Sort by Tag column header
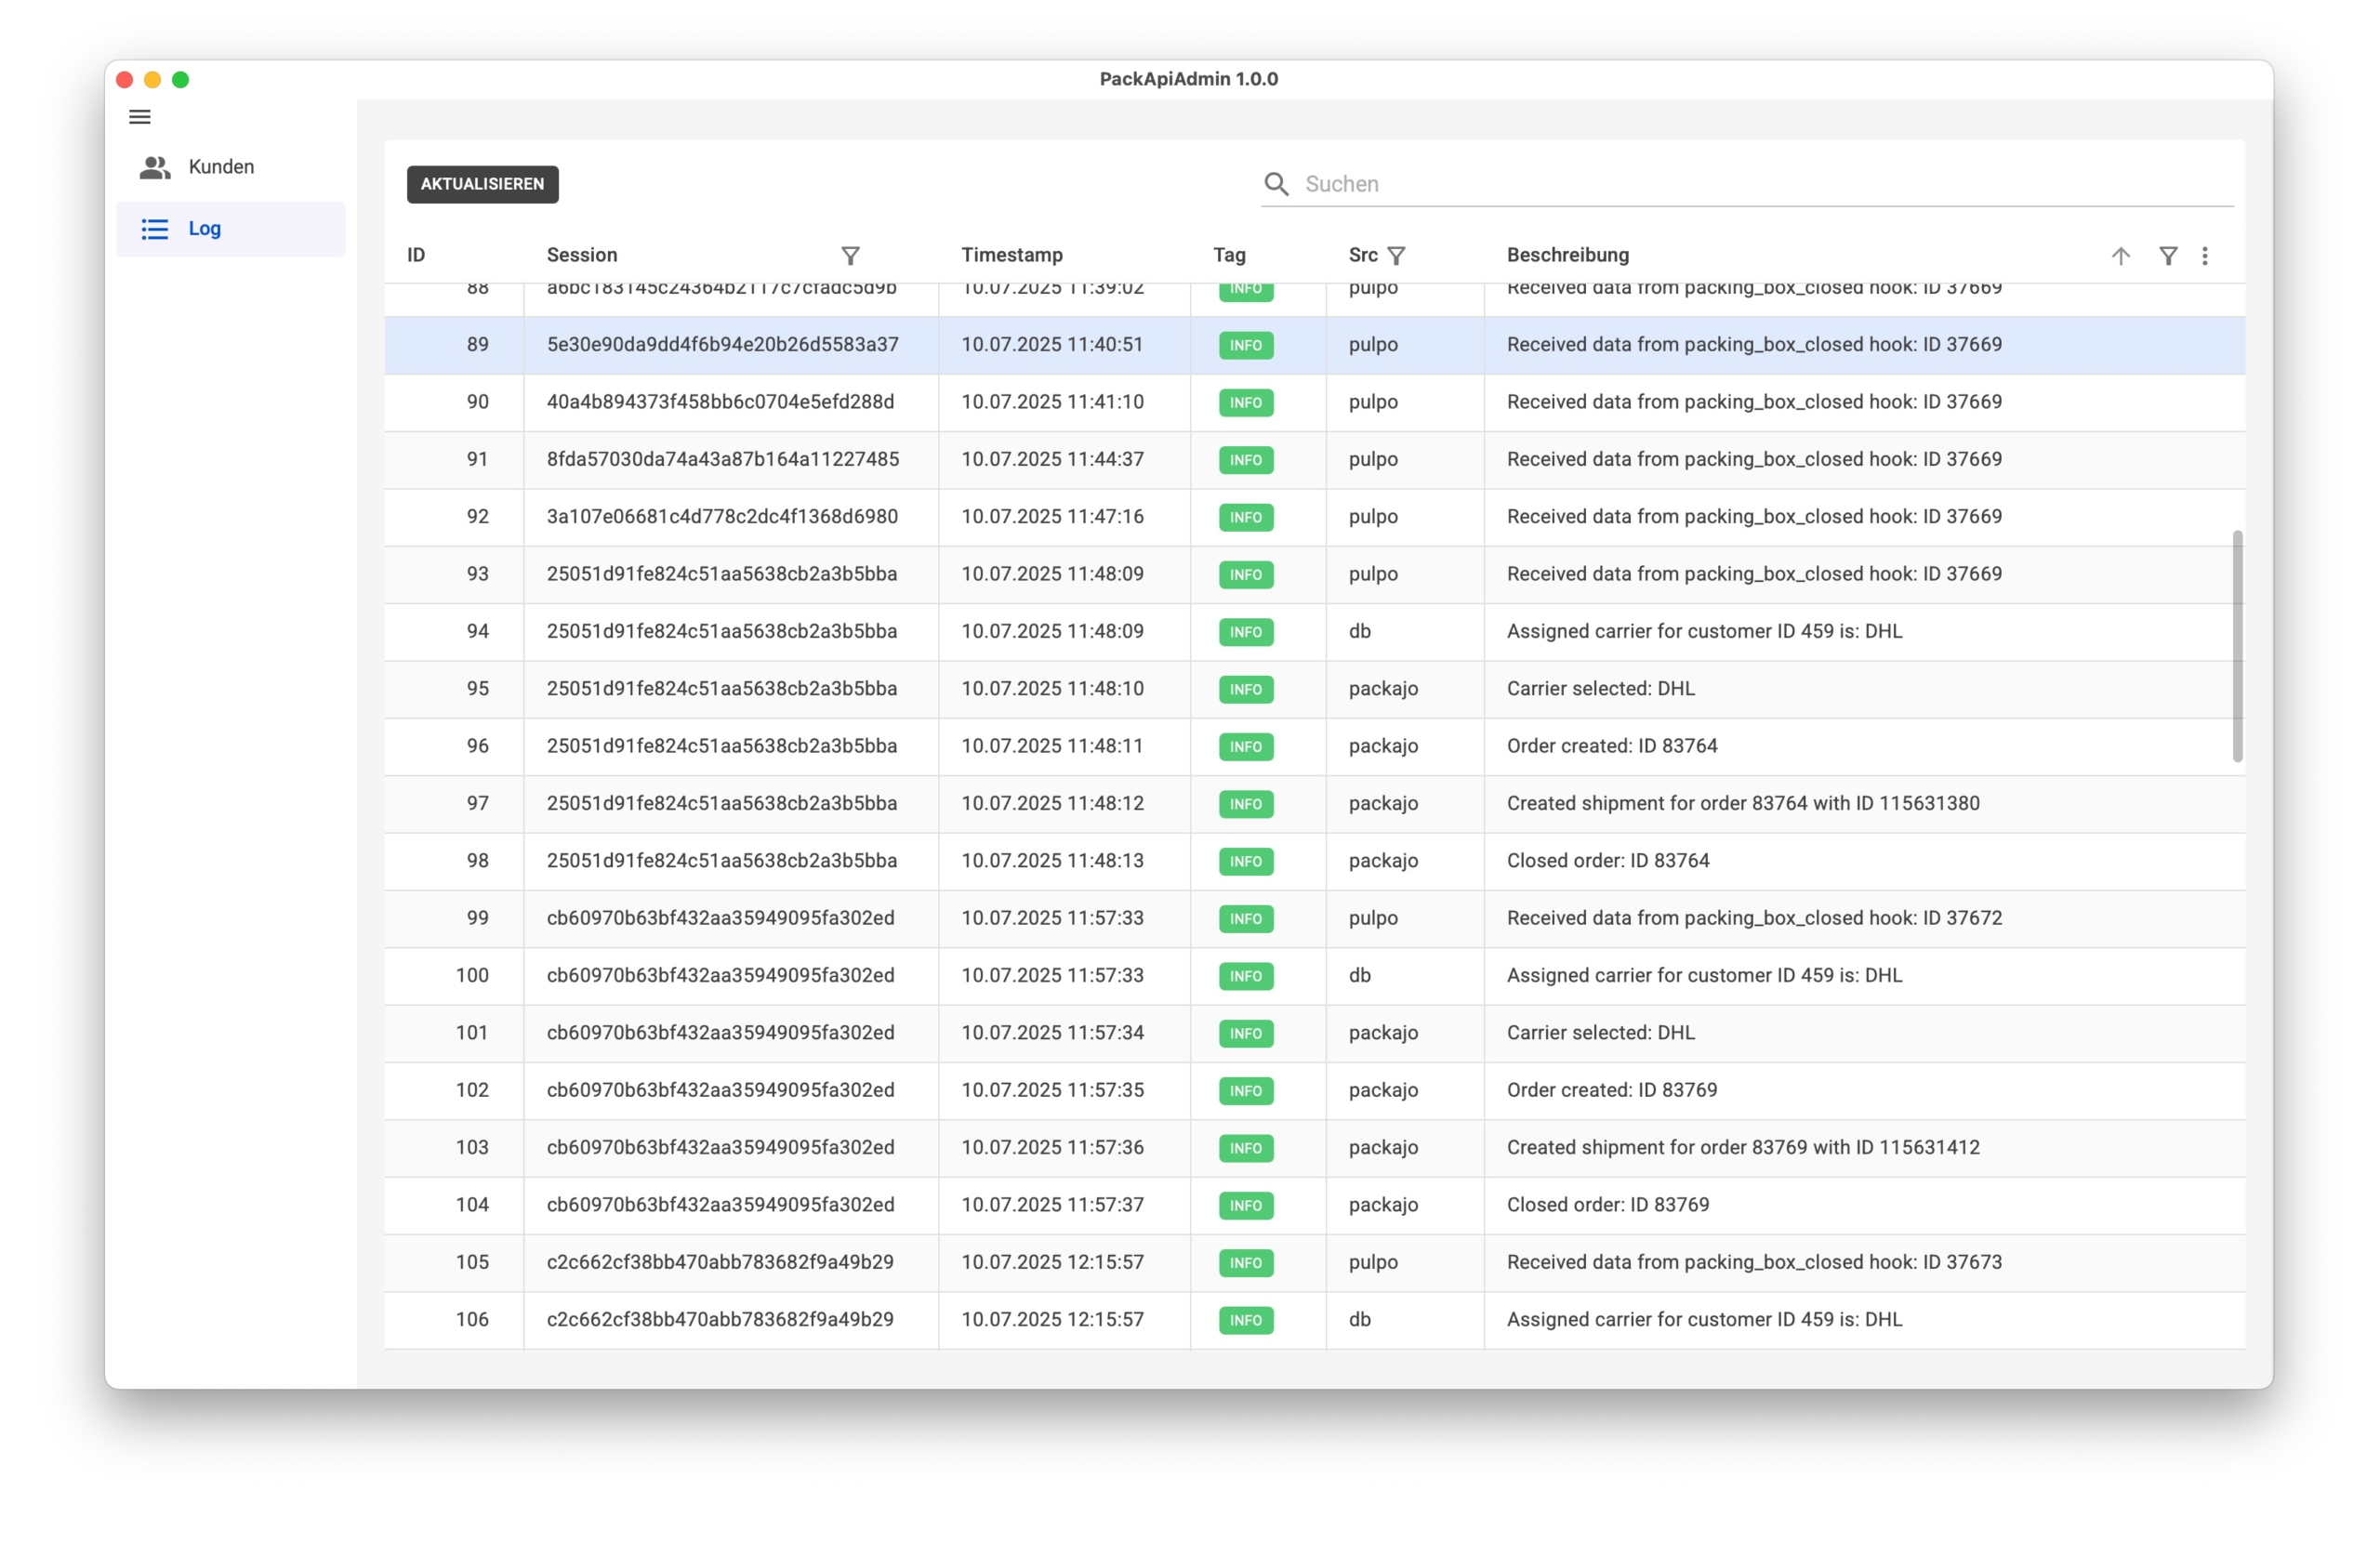Screen dimensions: 2380x1543 tap(1229, 255)
